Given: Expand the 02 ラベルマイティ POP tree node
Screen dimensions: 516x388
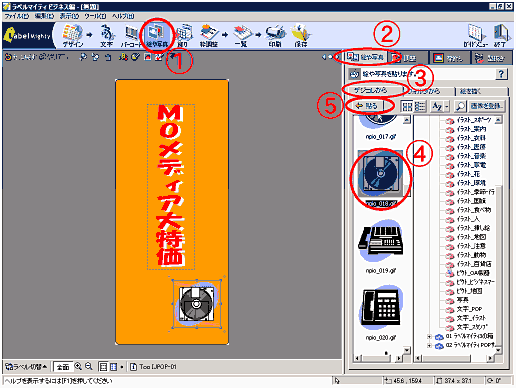Looking at the screenshot, I should (x=429, y=345).
